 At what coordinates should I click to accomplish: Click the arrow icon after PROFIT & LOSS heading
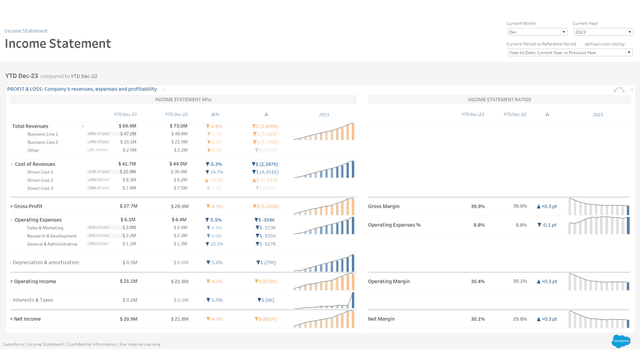[164, 89]
